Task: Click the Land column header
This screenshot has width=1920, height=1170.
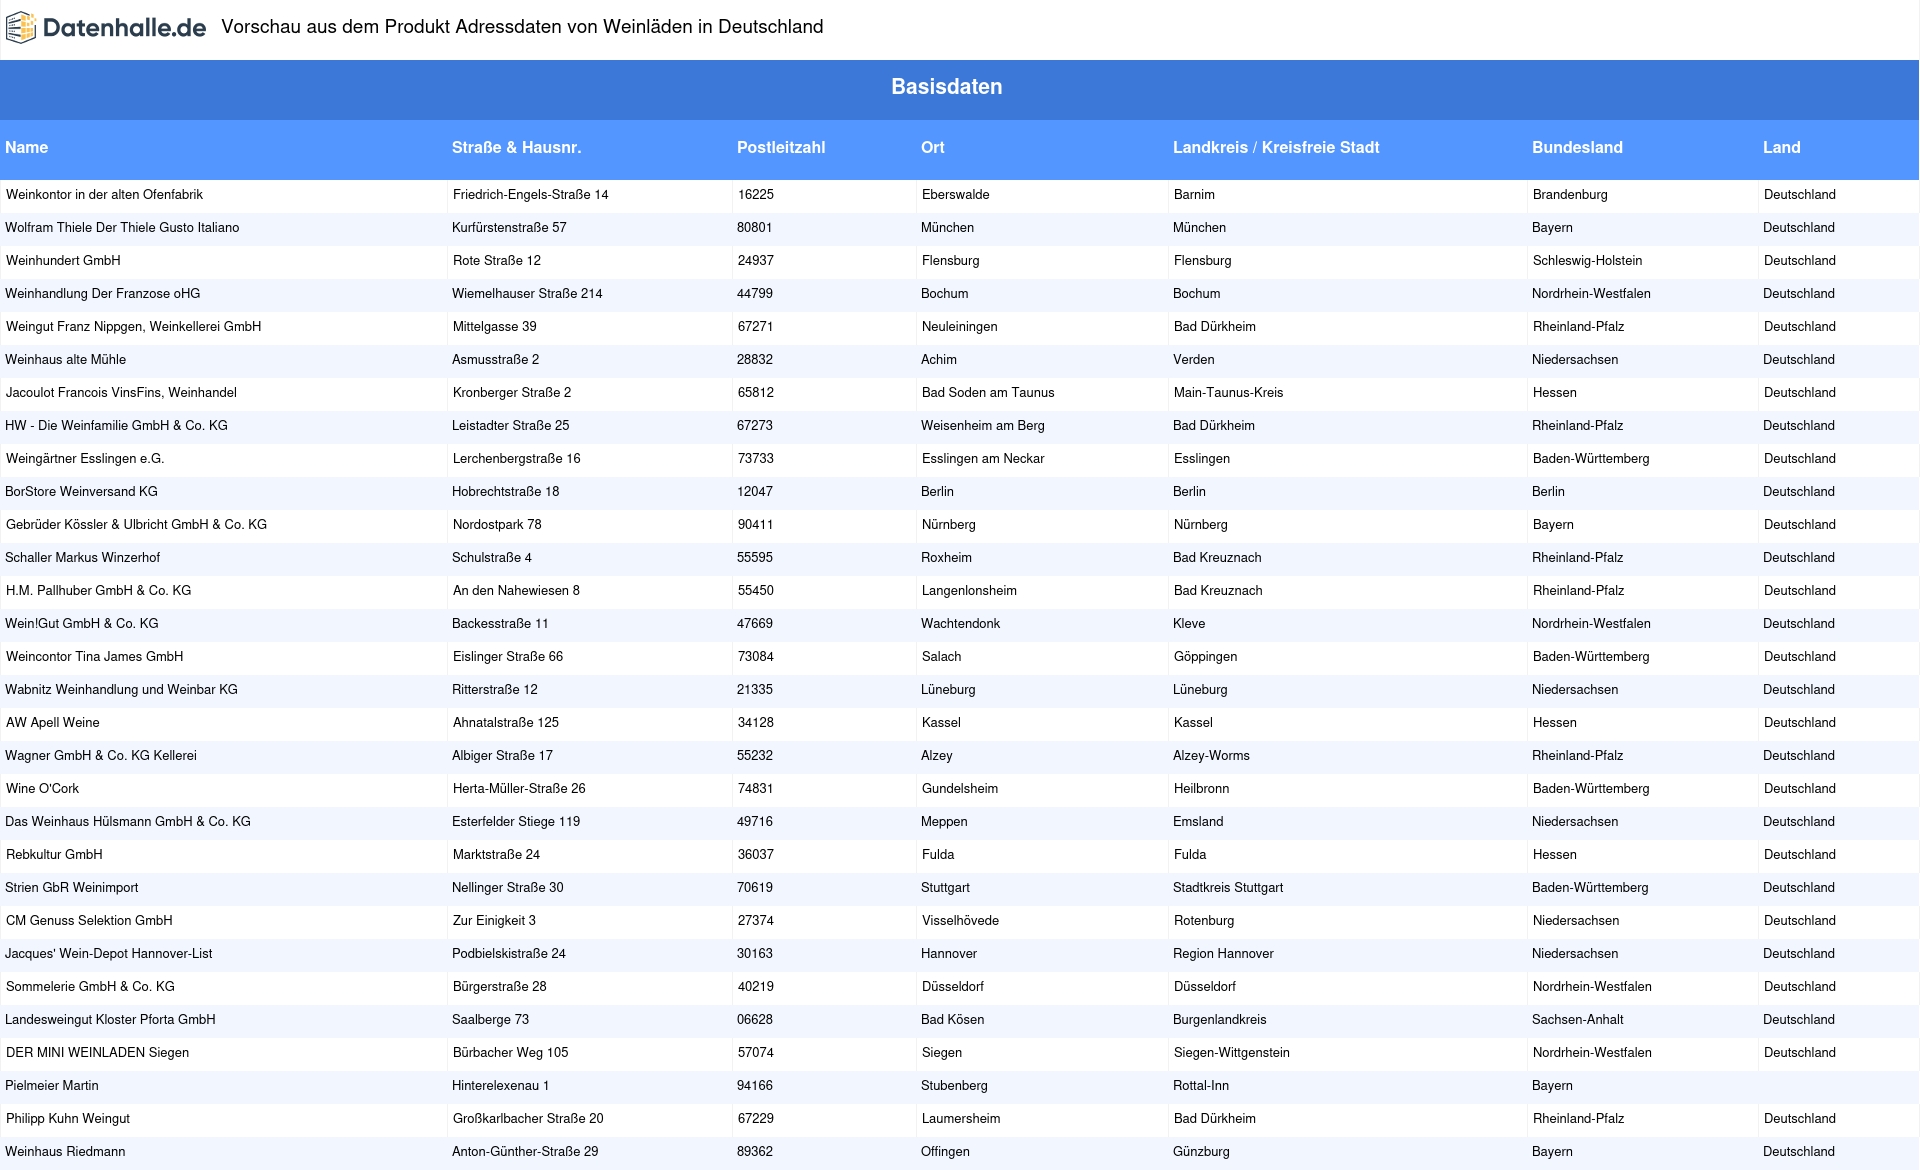Action: [1780, 148]
